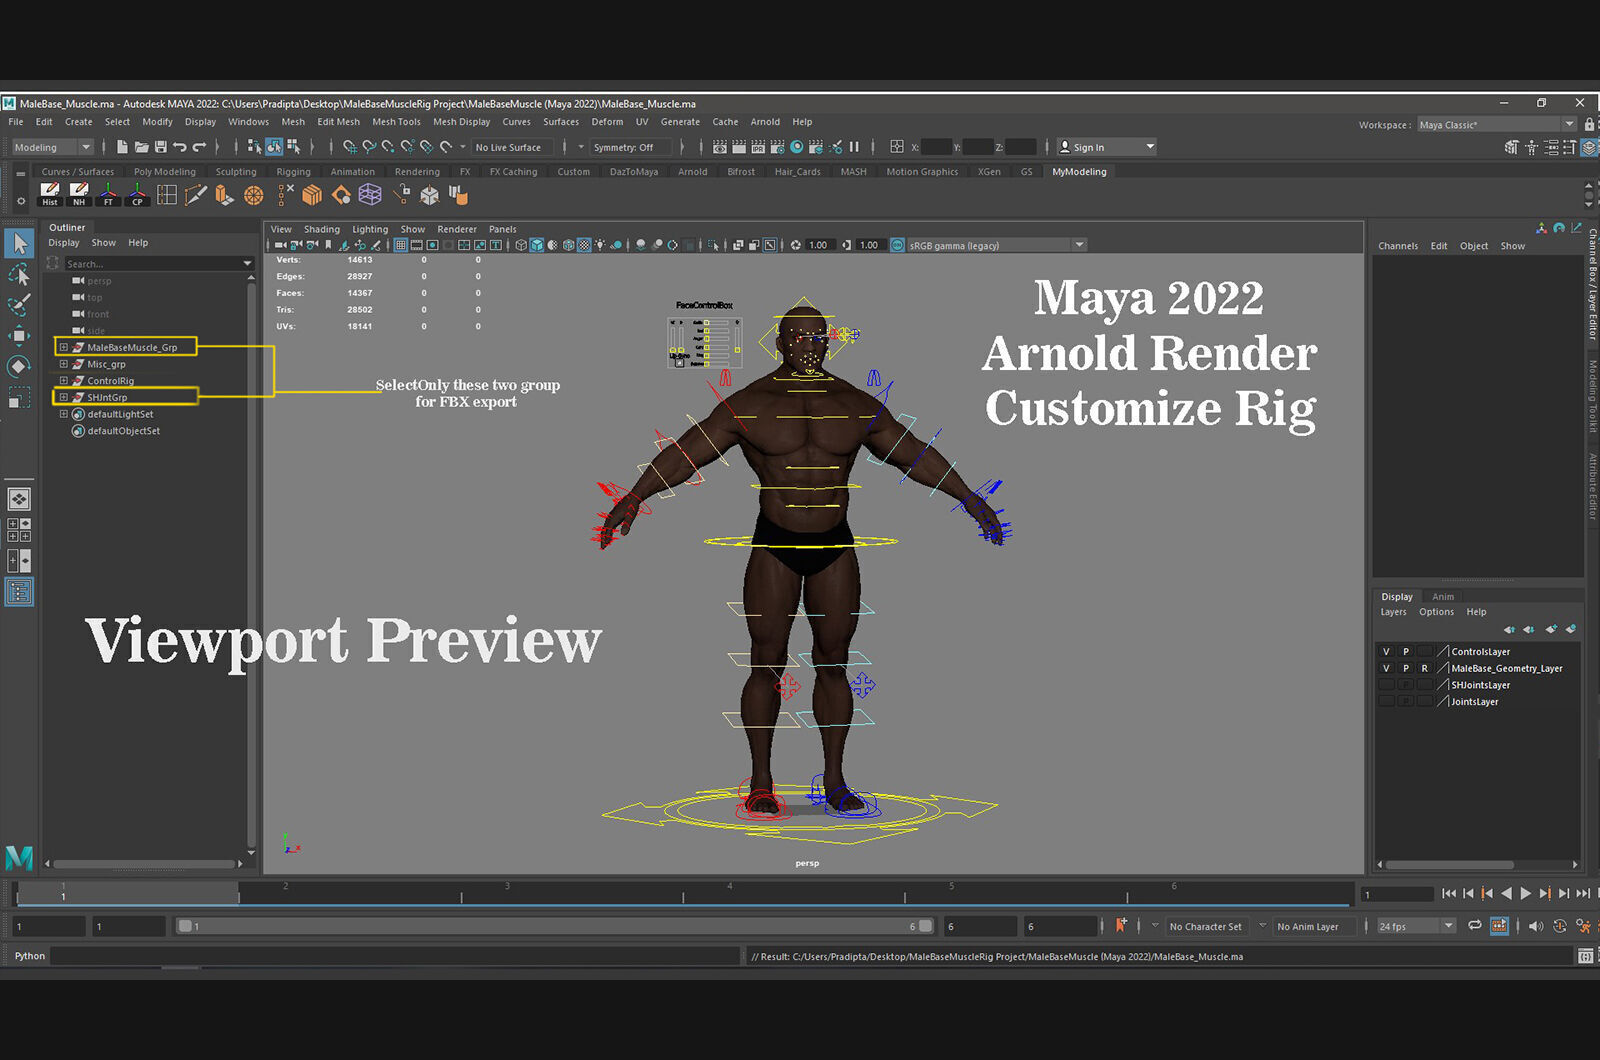Open the Modeling menu set dropdown

point(52,147)
